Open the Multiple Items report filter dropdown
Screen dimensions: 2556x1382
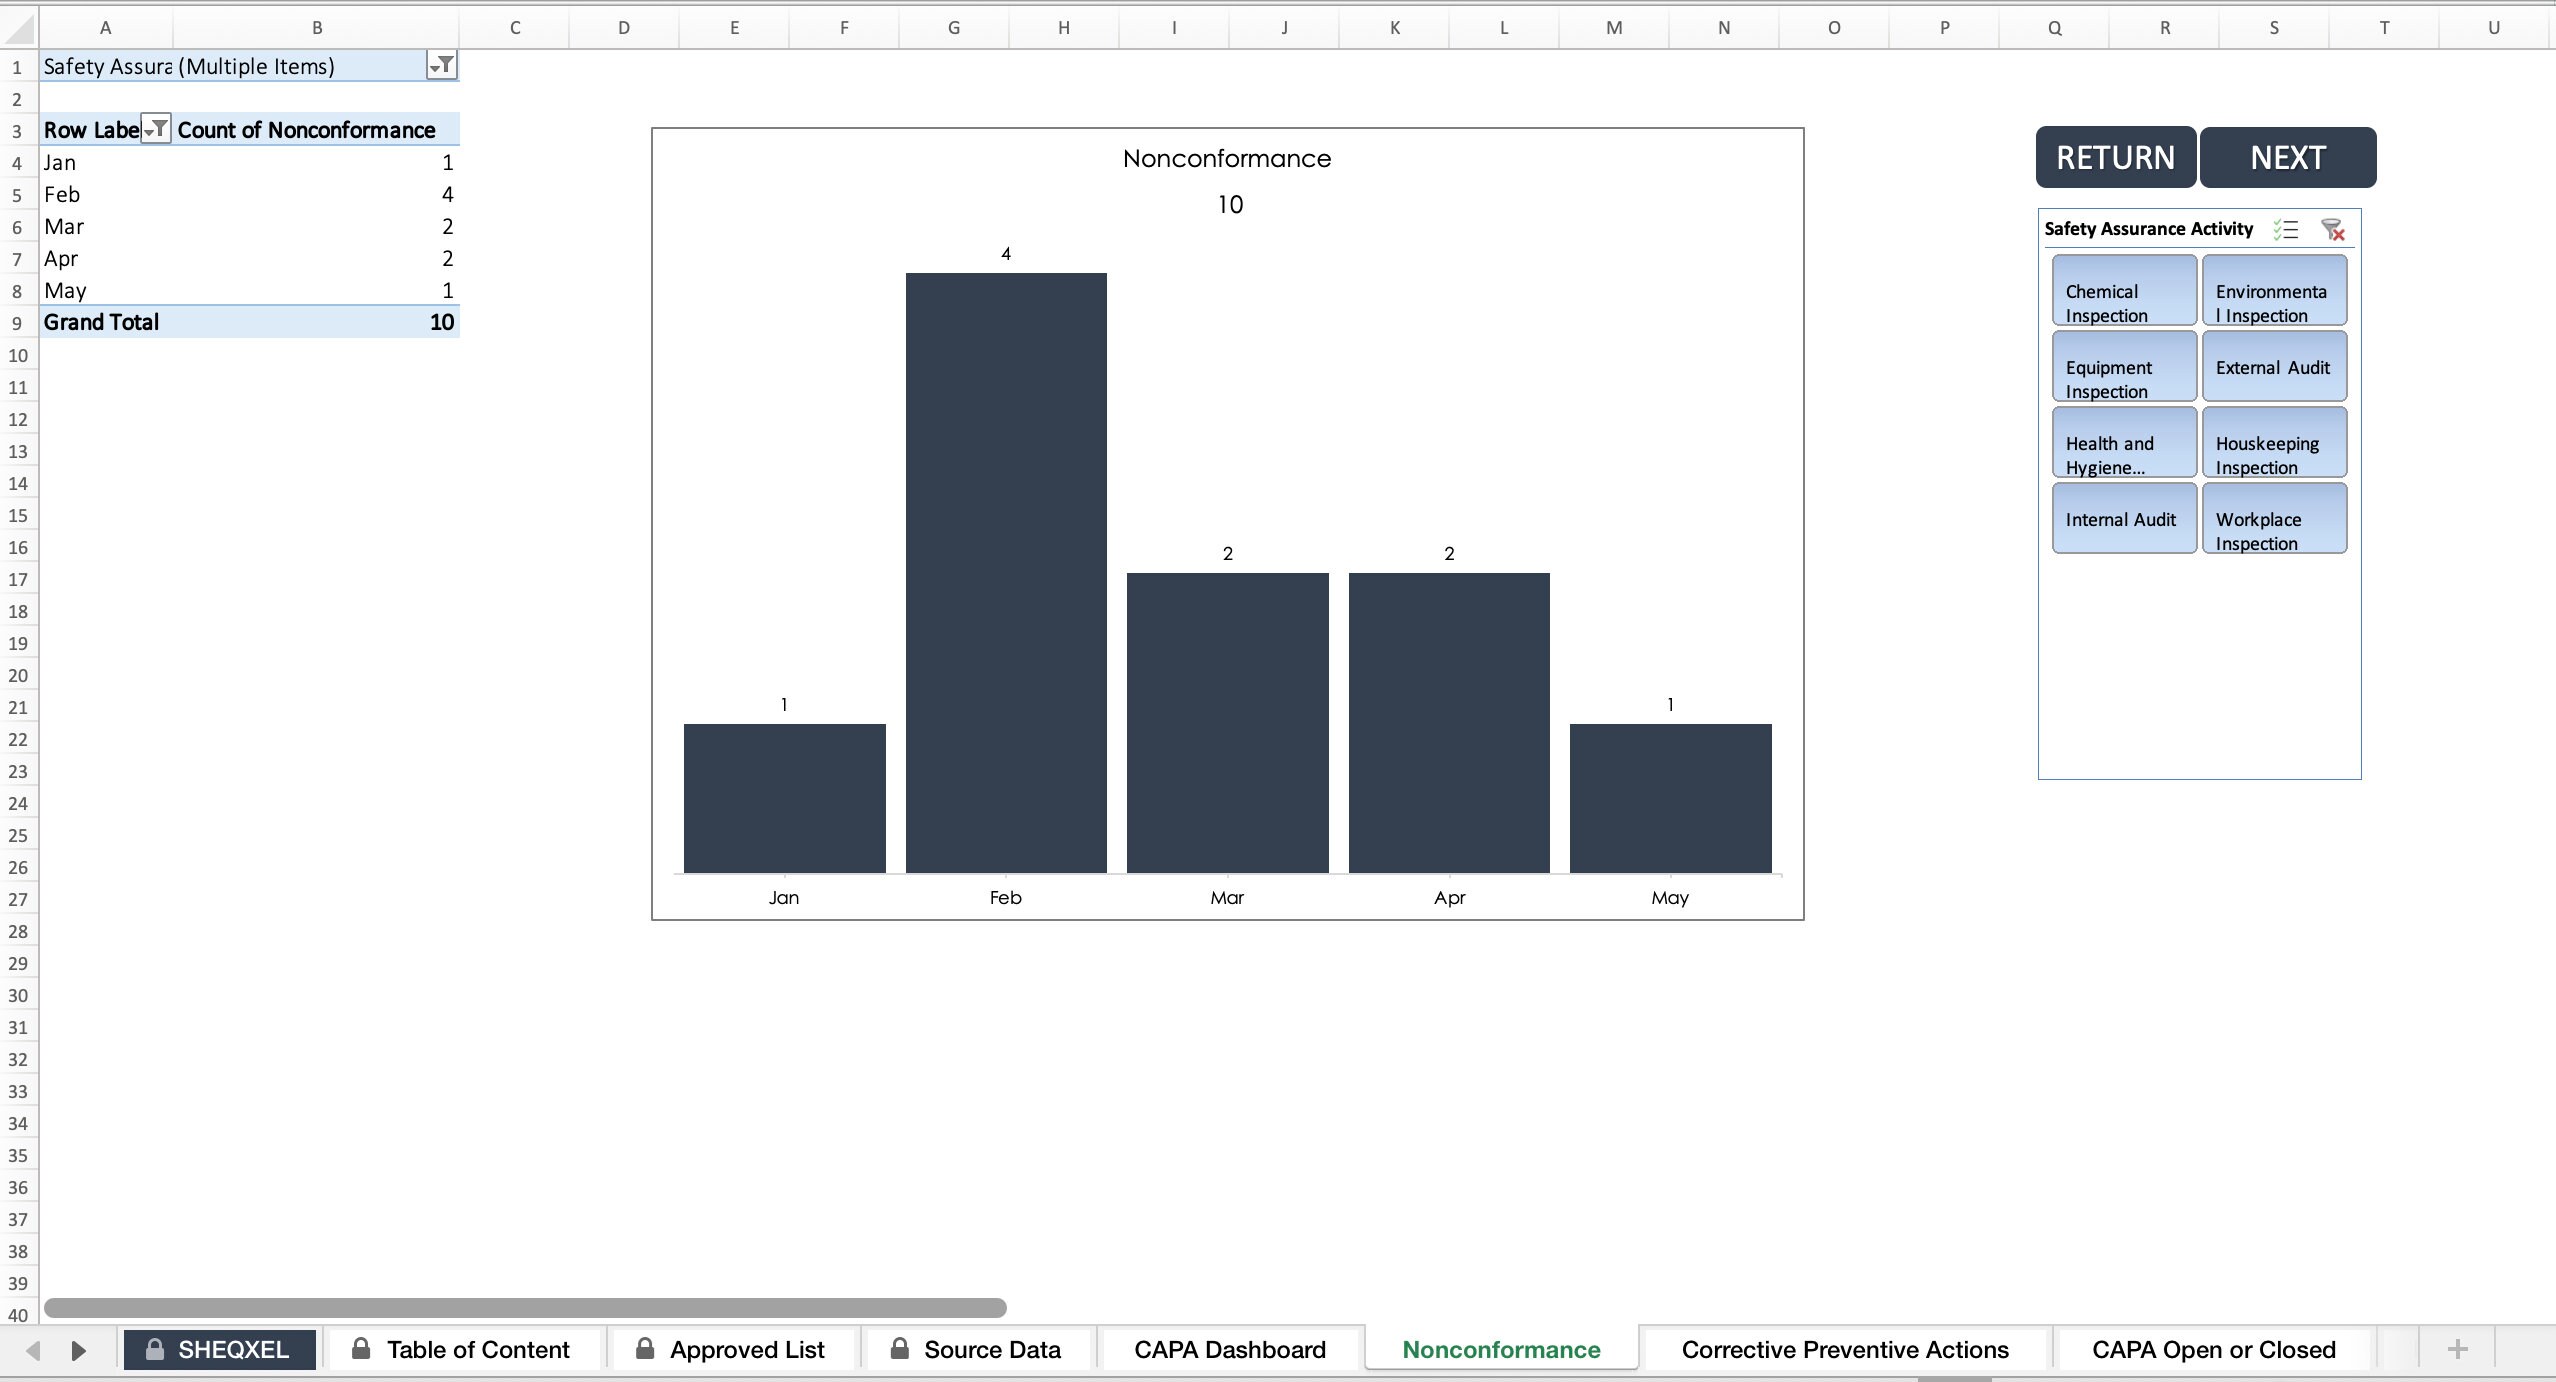pyautogui.click(x=441, y=65)
